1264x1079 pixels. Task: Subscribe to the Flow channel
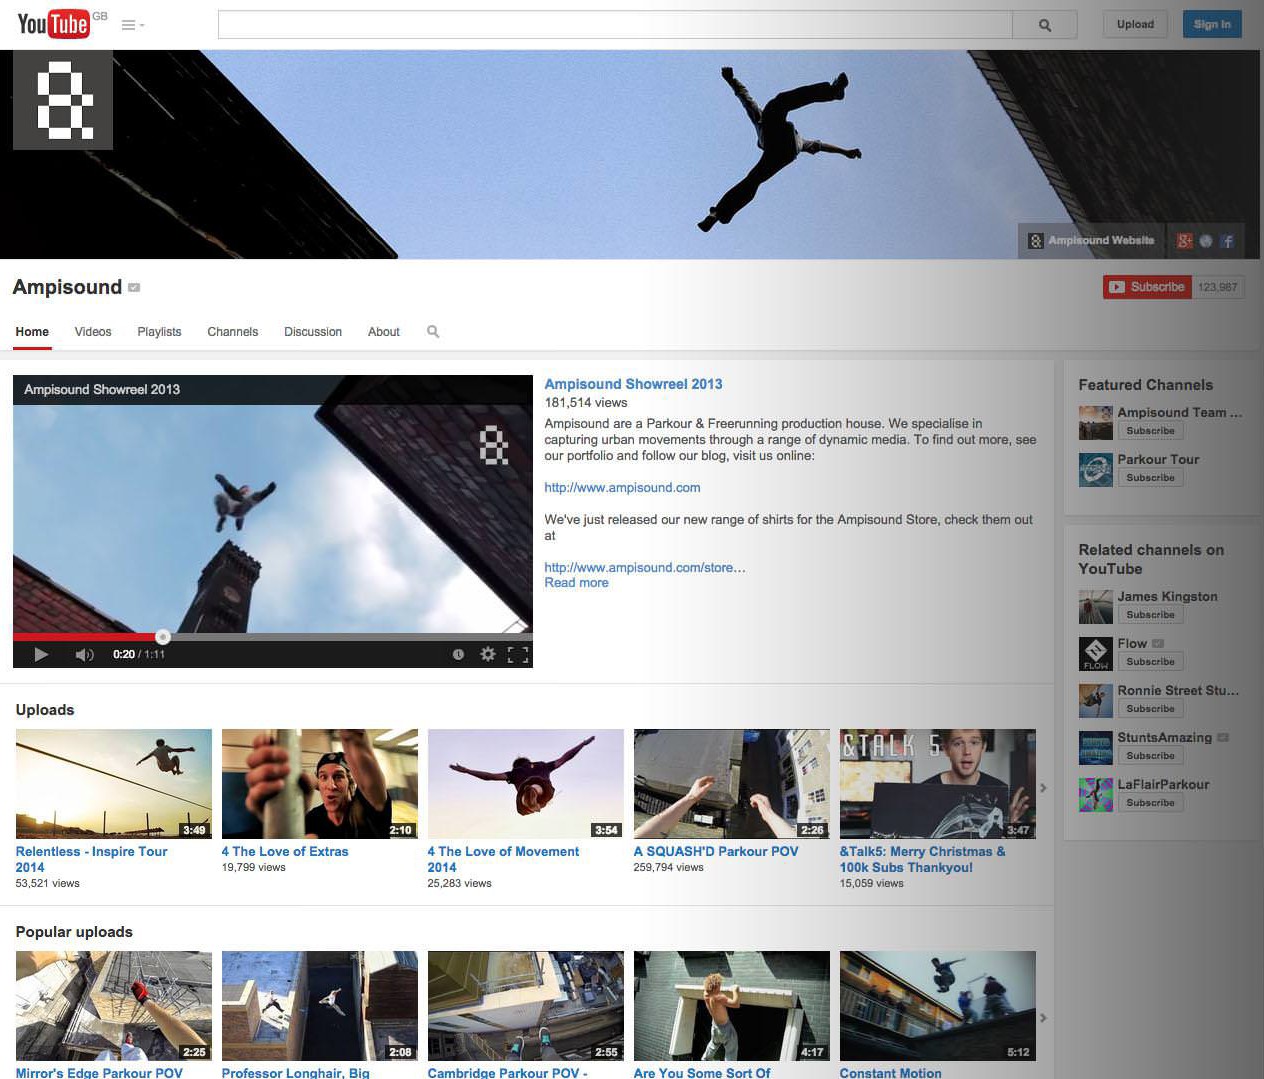[x=1150, y=662]
